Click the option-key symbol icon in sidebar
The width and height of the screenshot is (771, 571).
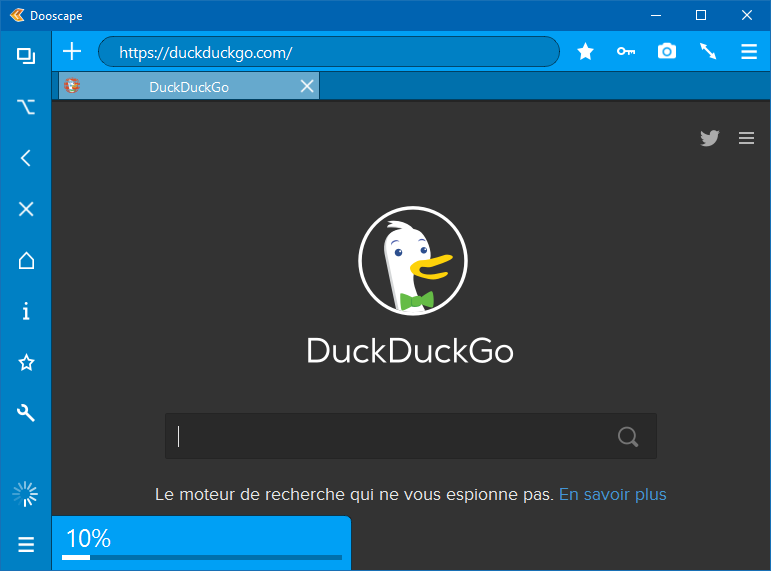coord(26,106)
